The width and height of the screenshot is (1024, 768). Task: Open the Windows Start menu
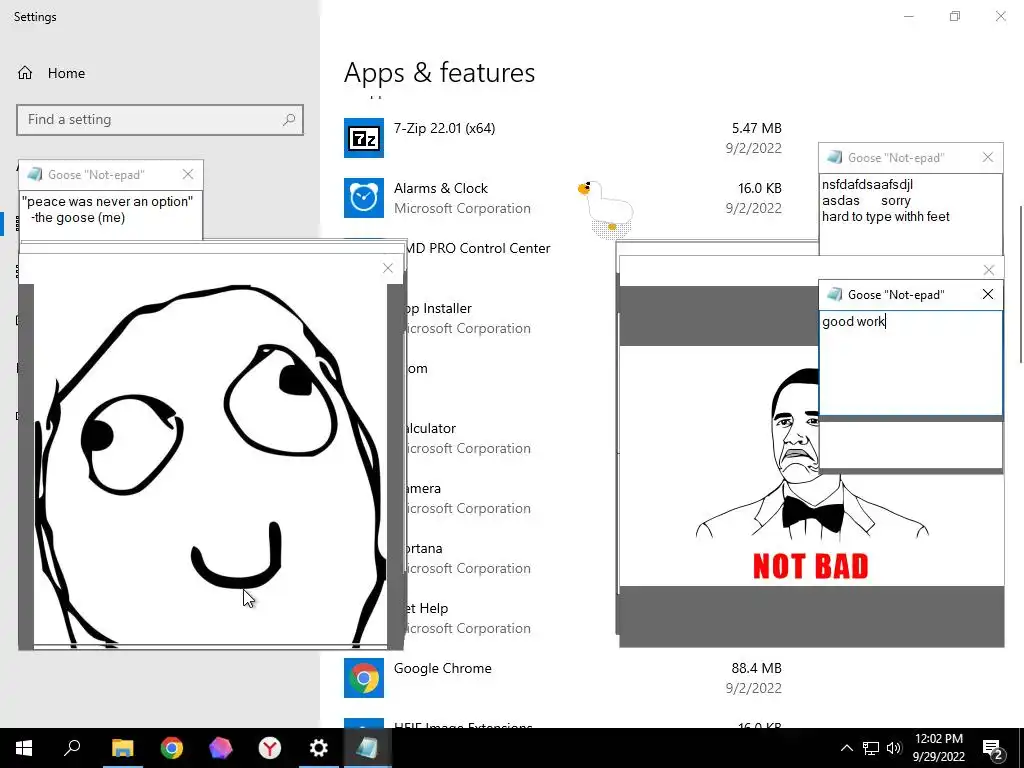coord(24,748)
